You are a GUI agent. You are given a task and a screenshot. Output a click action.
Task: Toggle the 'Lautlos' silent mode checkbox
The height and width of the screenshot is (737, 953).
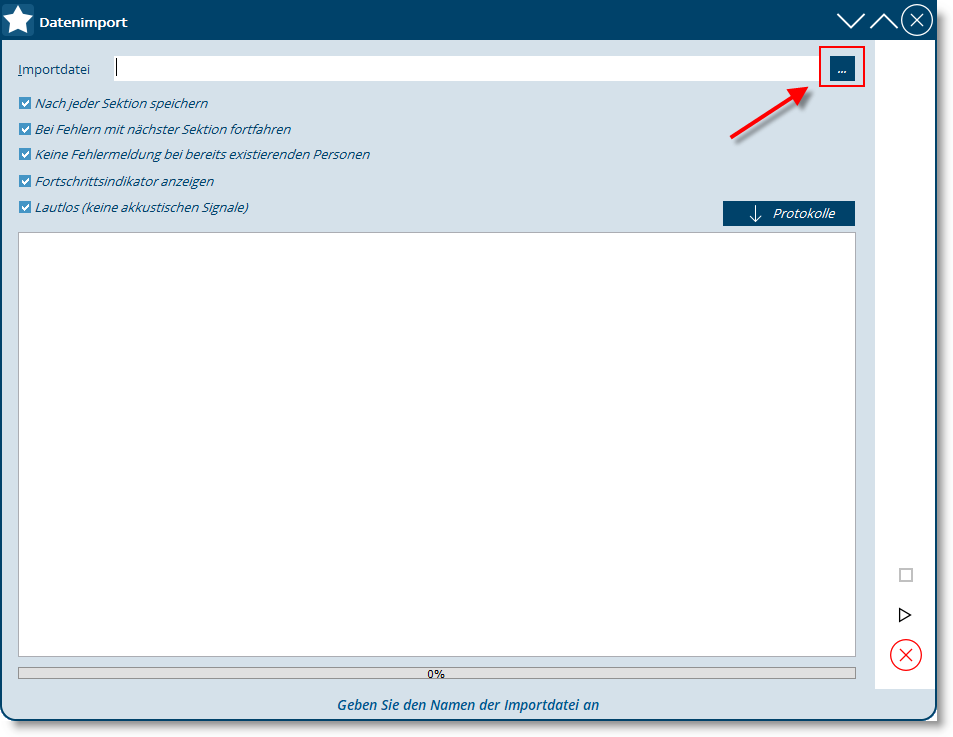point(26,208)
